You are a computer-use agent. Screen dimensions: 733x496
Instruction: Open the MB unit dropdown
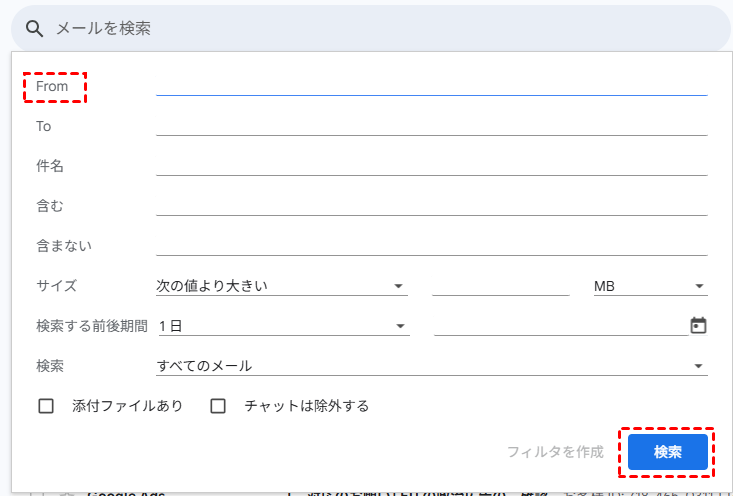(649, 286)
